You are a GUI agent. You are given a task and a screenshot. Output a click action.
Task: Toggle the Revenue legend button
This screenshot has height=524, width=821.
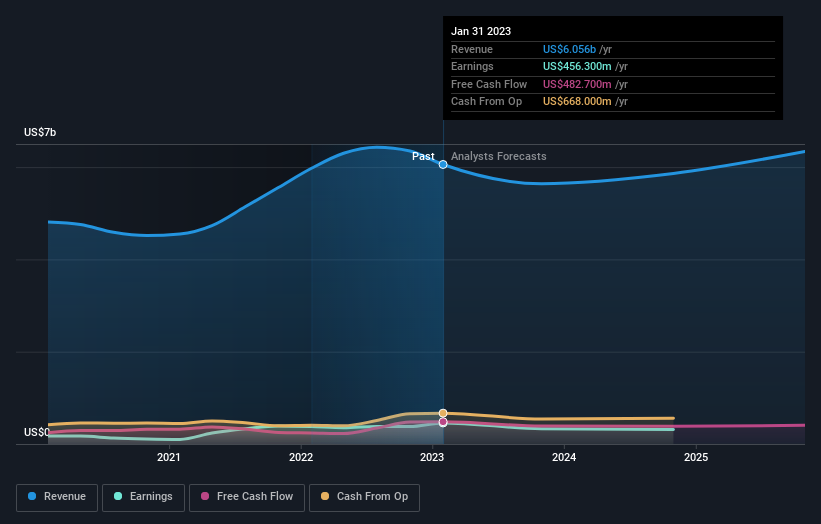pyautogui.click(x=57, y=497)
